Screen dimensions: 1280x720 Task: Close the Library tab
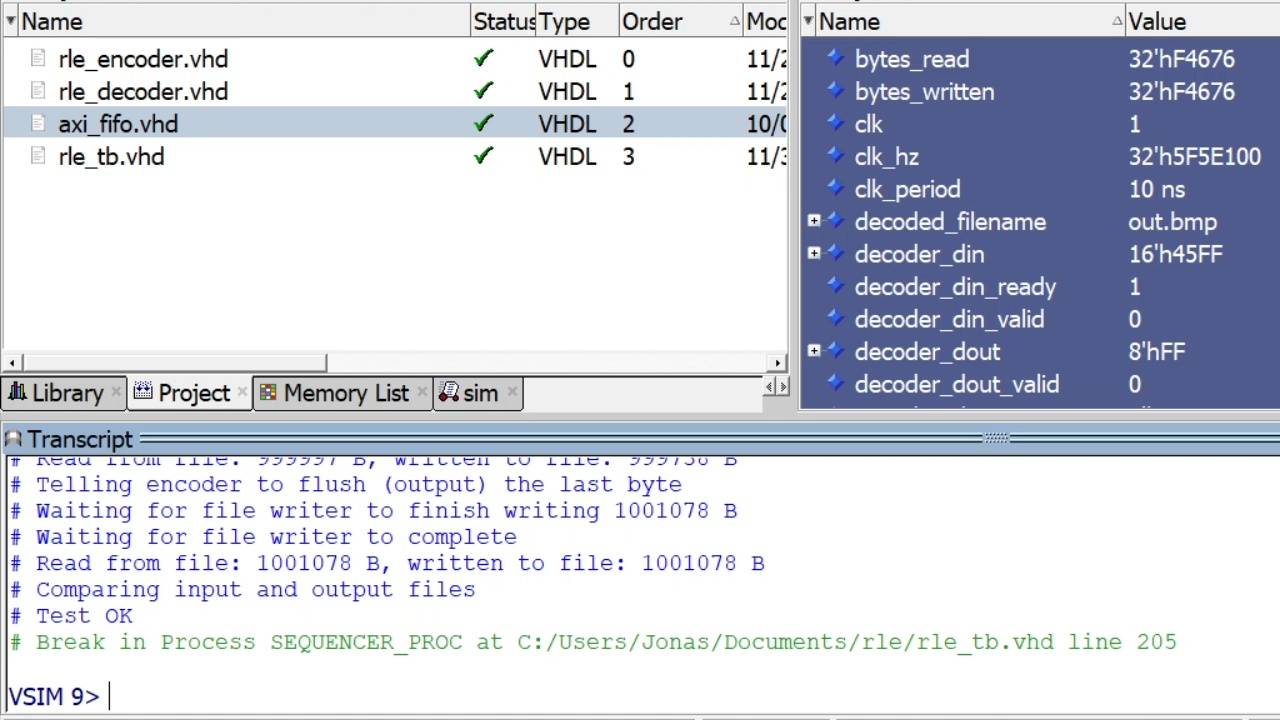pos(116,393)
